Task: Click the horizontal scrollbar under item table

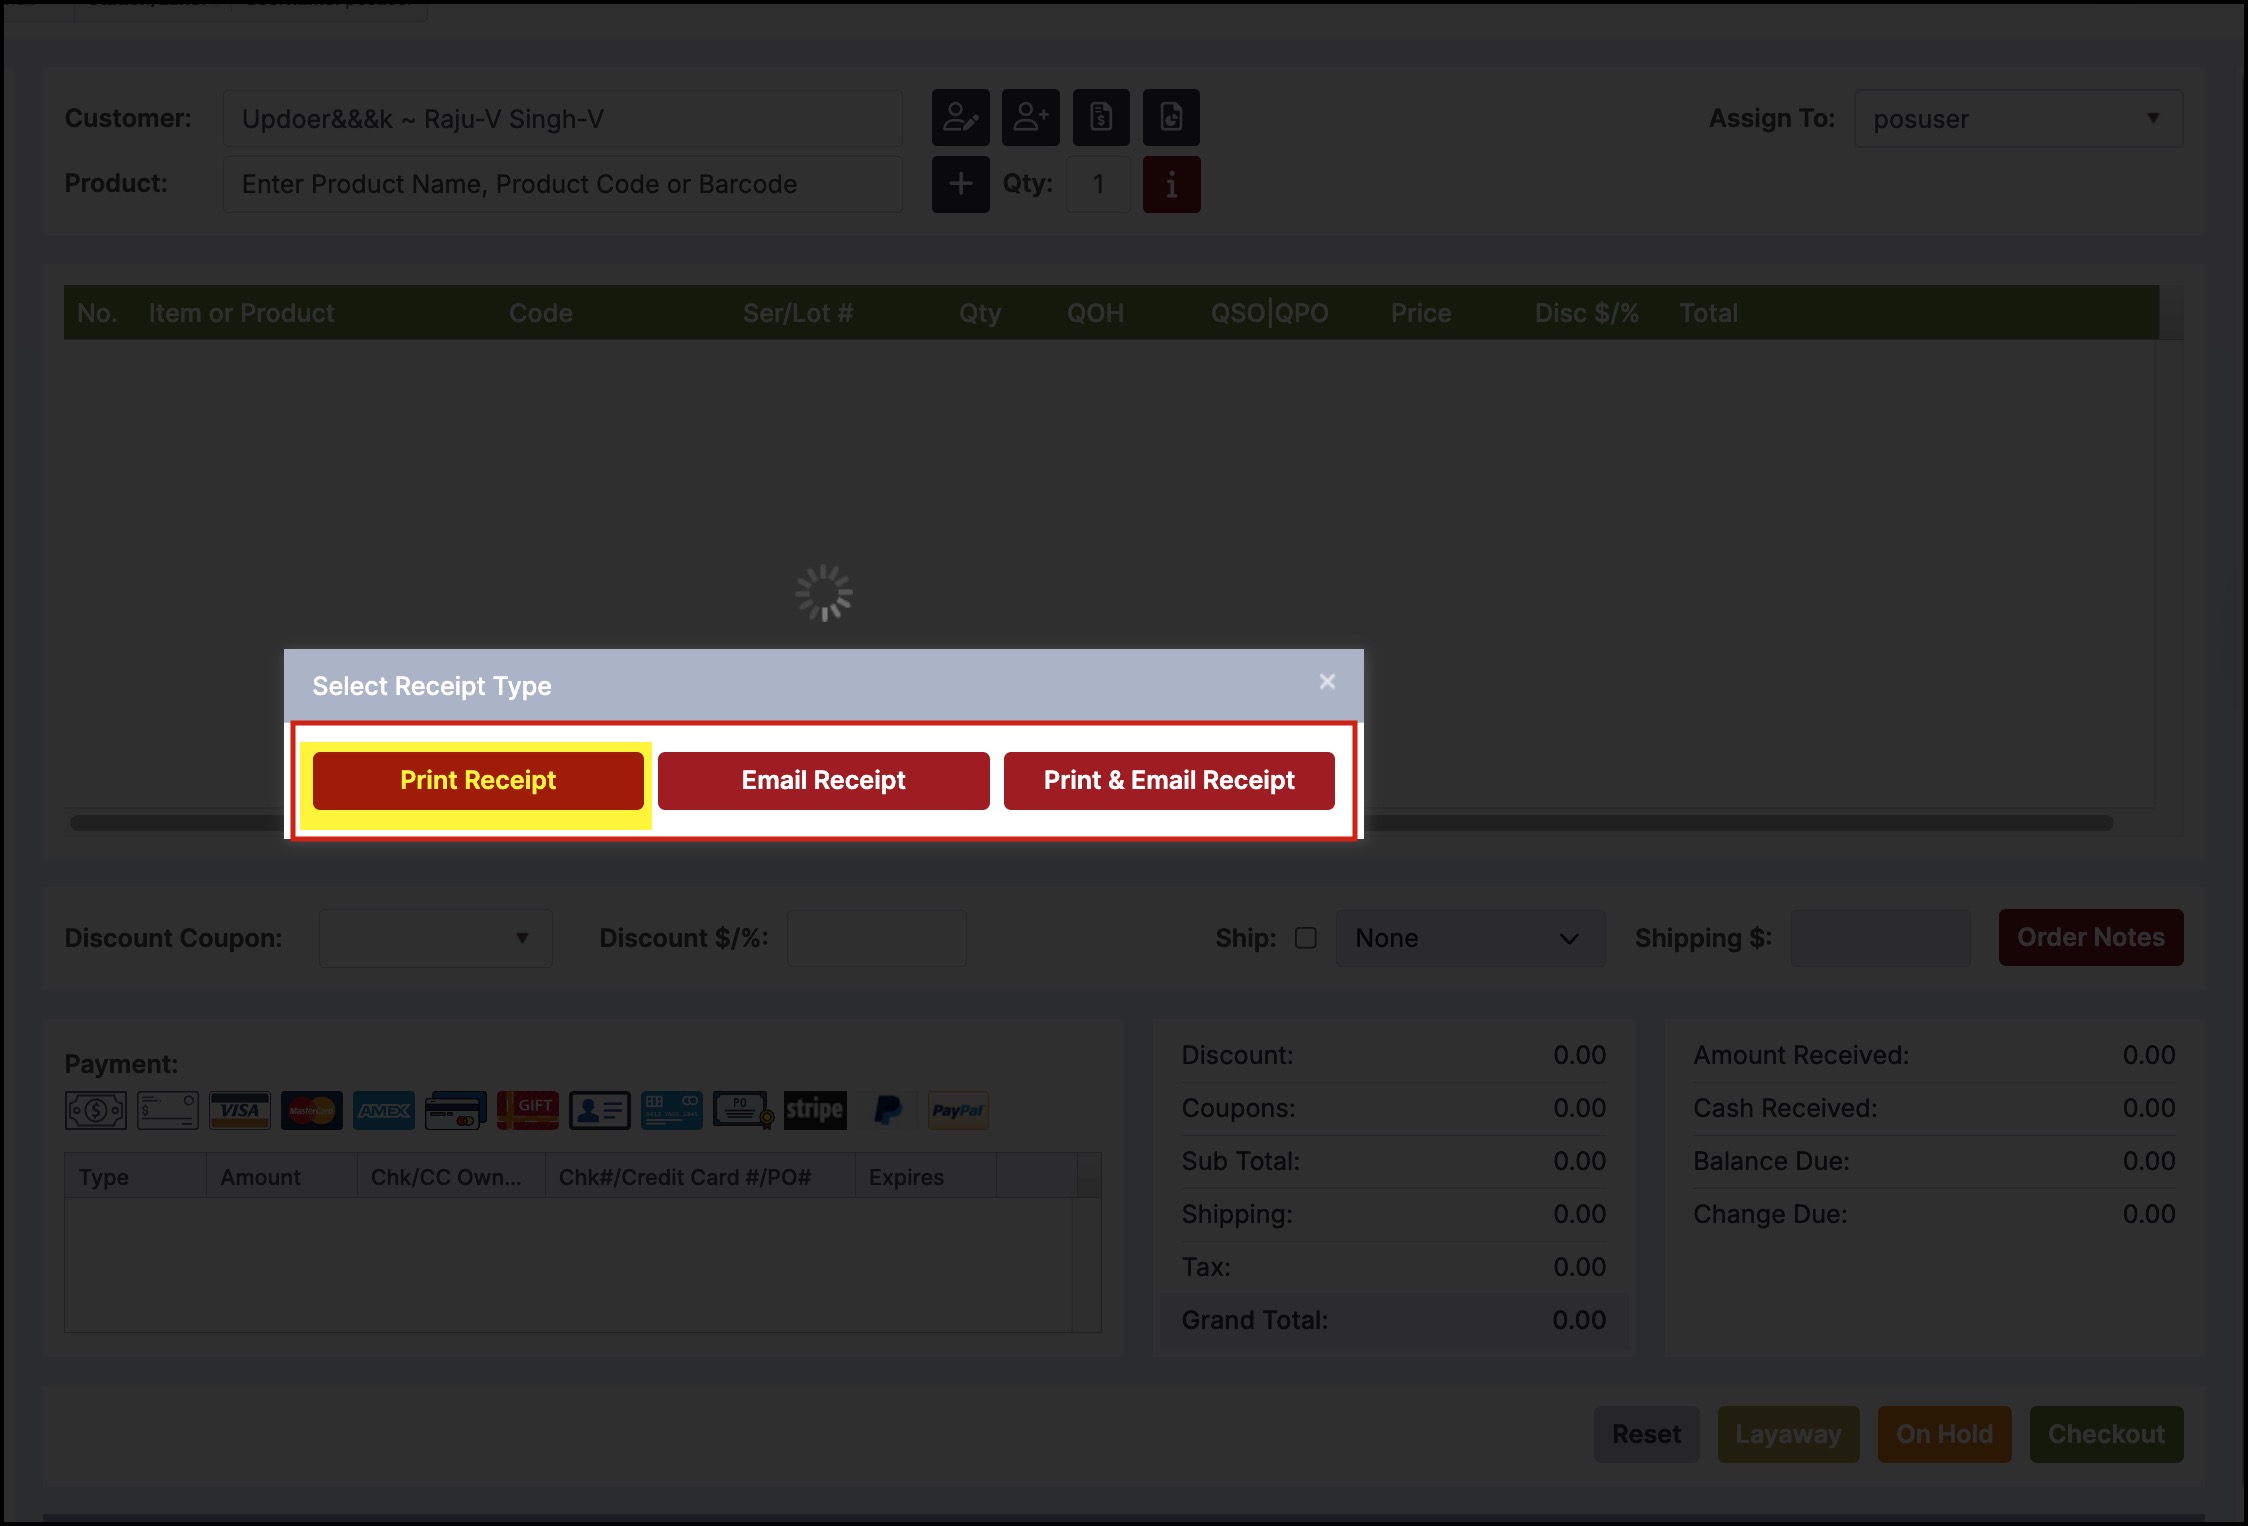Action: tap(1092, 823)
